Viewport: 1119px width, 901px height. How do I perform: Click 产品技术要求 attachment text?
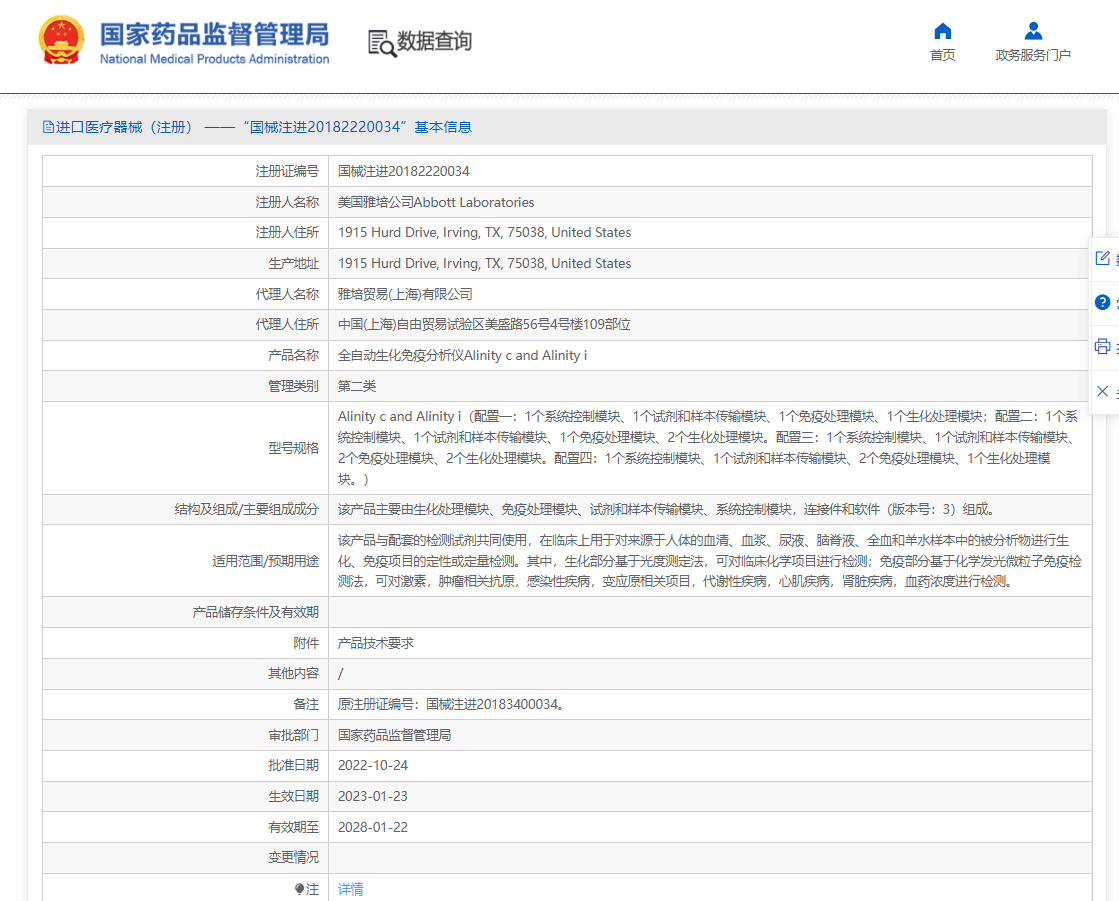[x=375, y=643]
